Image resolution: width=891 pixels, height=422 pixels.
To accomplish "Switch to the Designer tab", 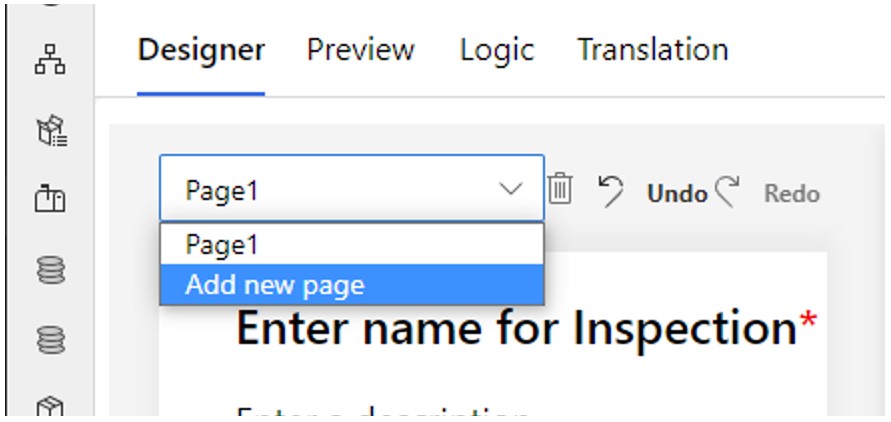I will pyautogui.click(x=201, y=50).
